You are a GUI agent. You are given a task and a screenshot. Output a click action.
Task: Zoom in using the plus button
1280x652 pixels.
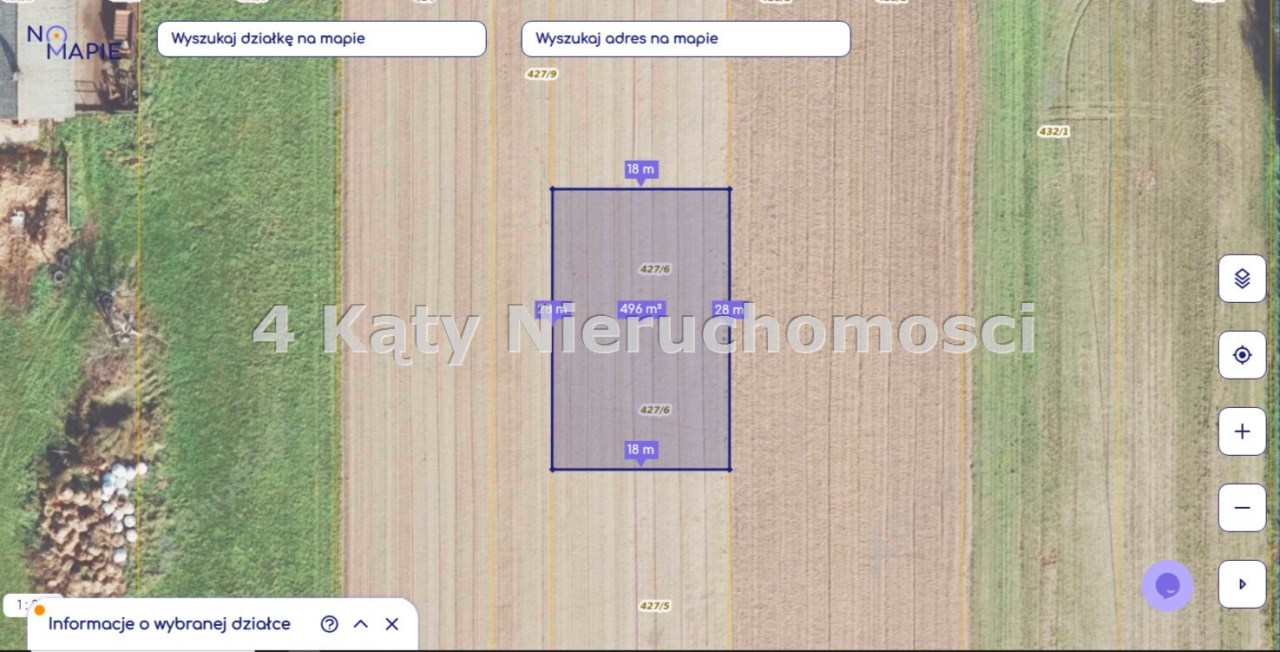tap(1242, 432)
